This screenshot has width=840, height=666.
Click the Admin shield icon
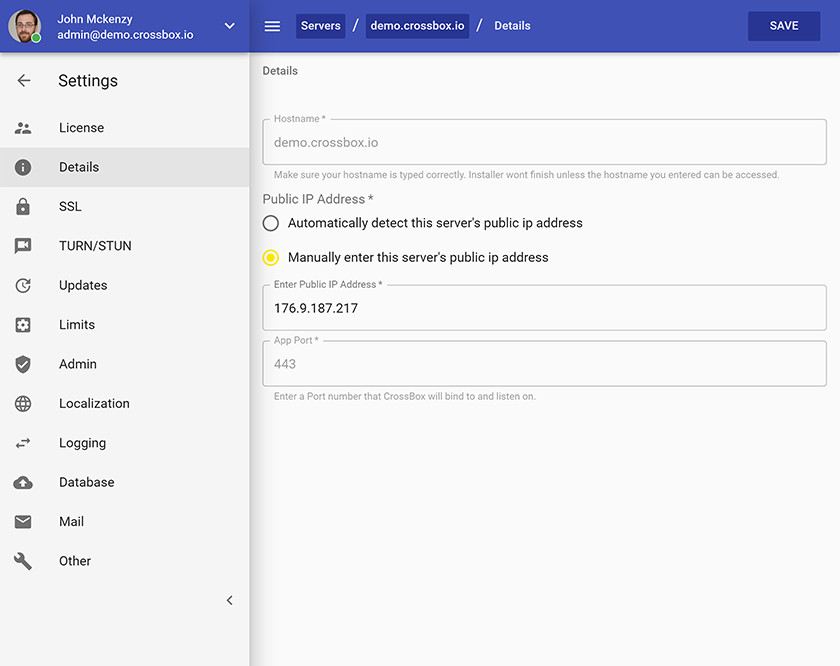tap(23, 364)
